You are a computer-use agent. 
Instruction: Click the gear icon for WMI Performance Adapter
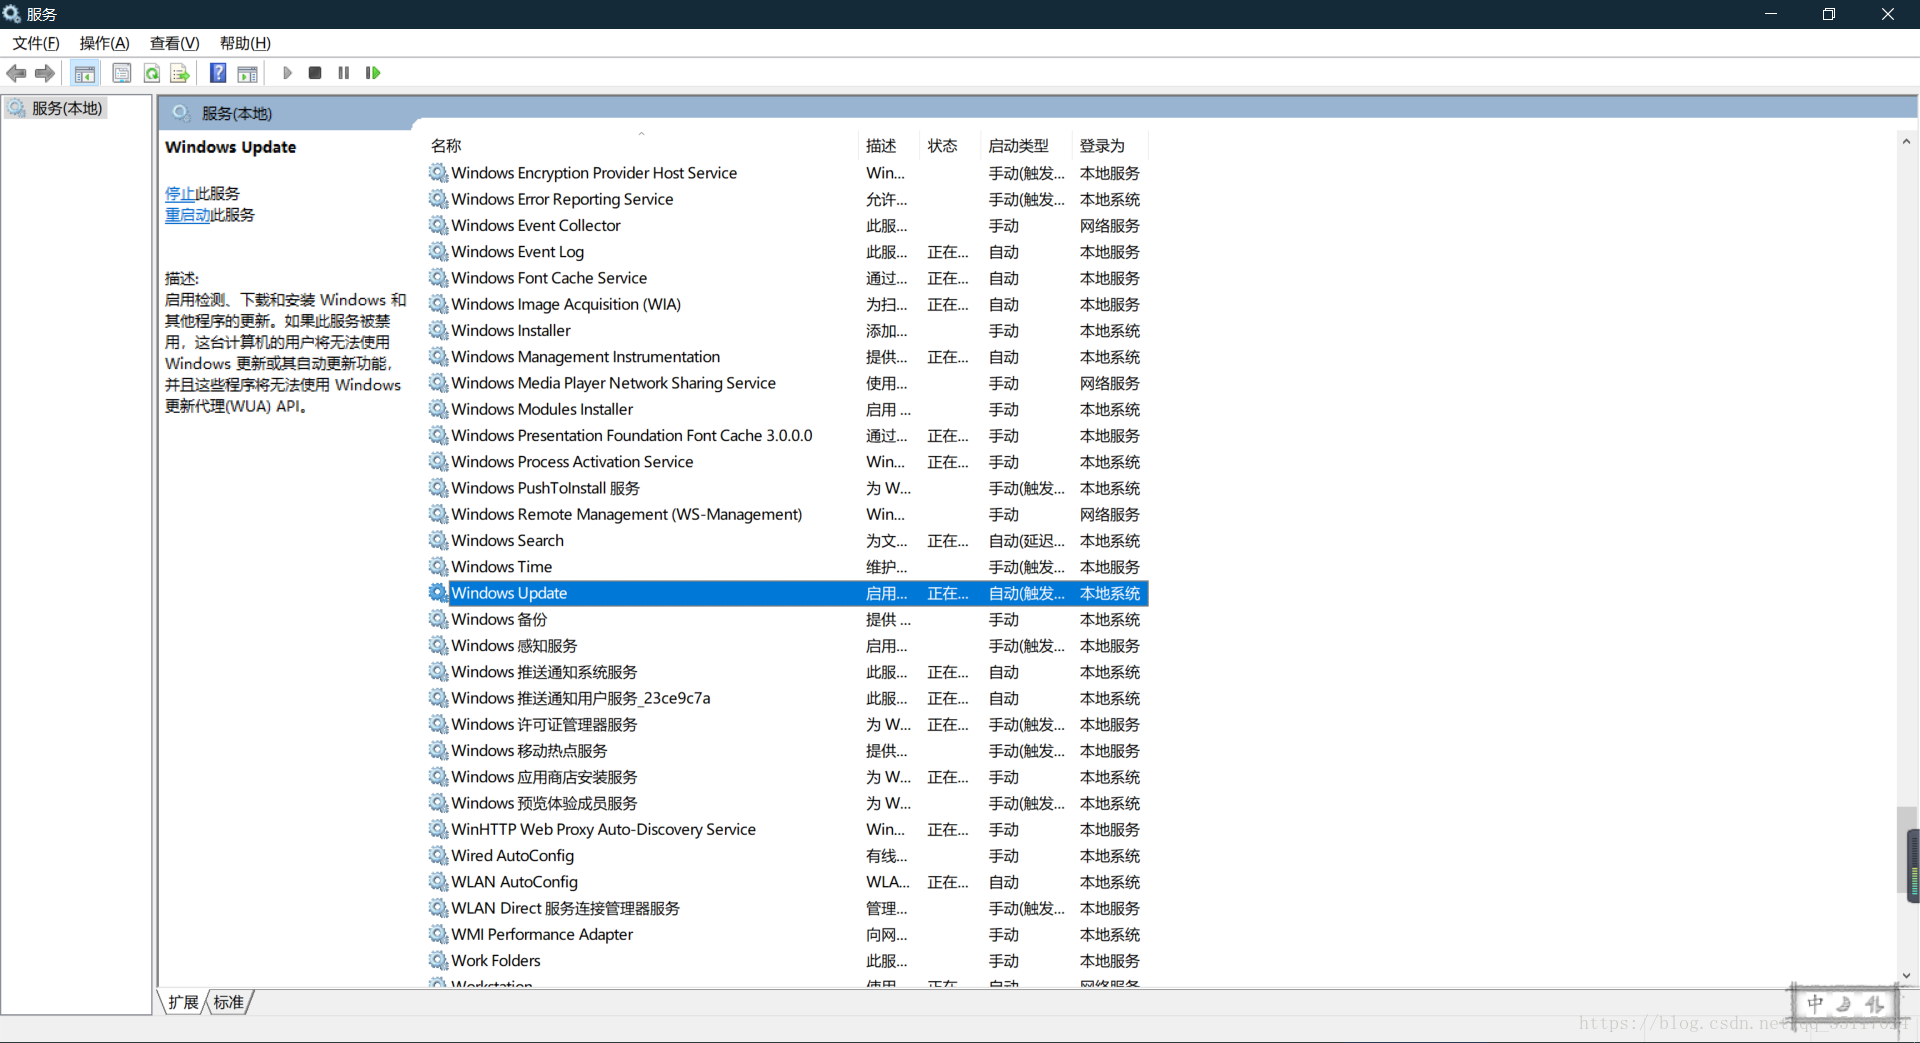(438, 935)
